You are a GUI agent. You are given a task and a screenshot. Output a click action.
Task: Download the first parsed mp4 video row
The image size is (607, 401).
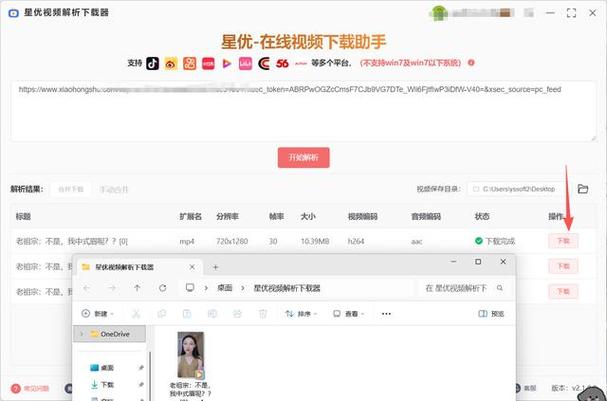(x=563, y=241)
